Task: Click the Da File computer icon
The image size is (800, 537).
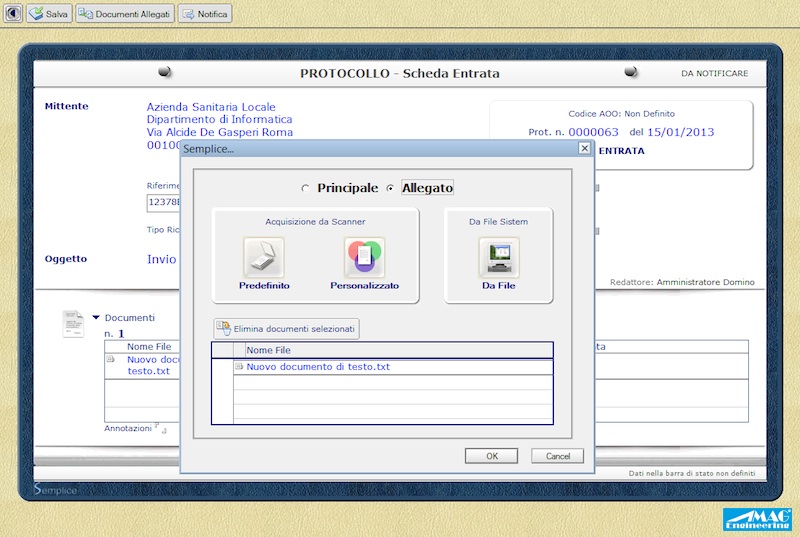Action: [x=498, y=258]
